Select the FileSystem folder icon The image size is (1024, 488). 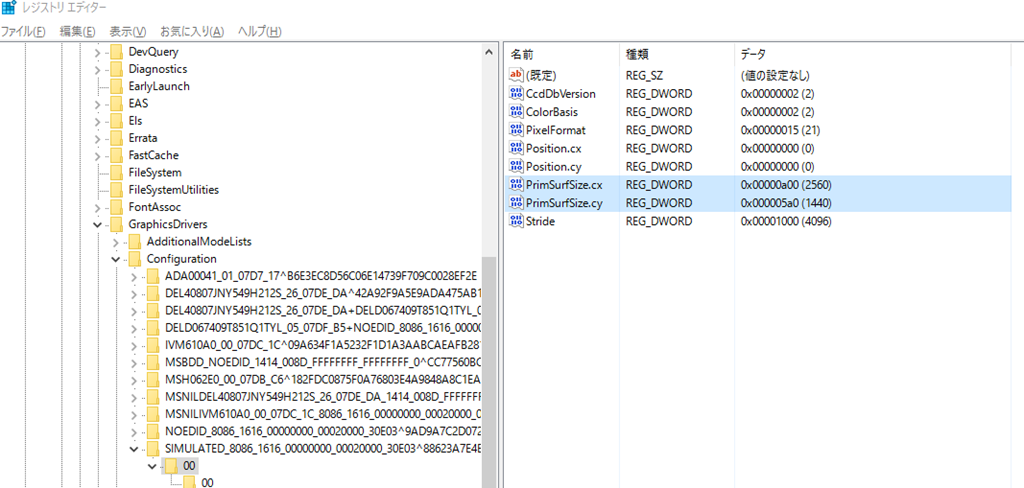[117, 173]
